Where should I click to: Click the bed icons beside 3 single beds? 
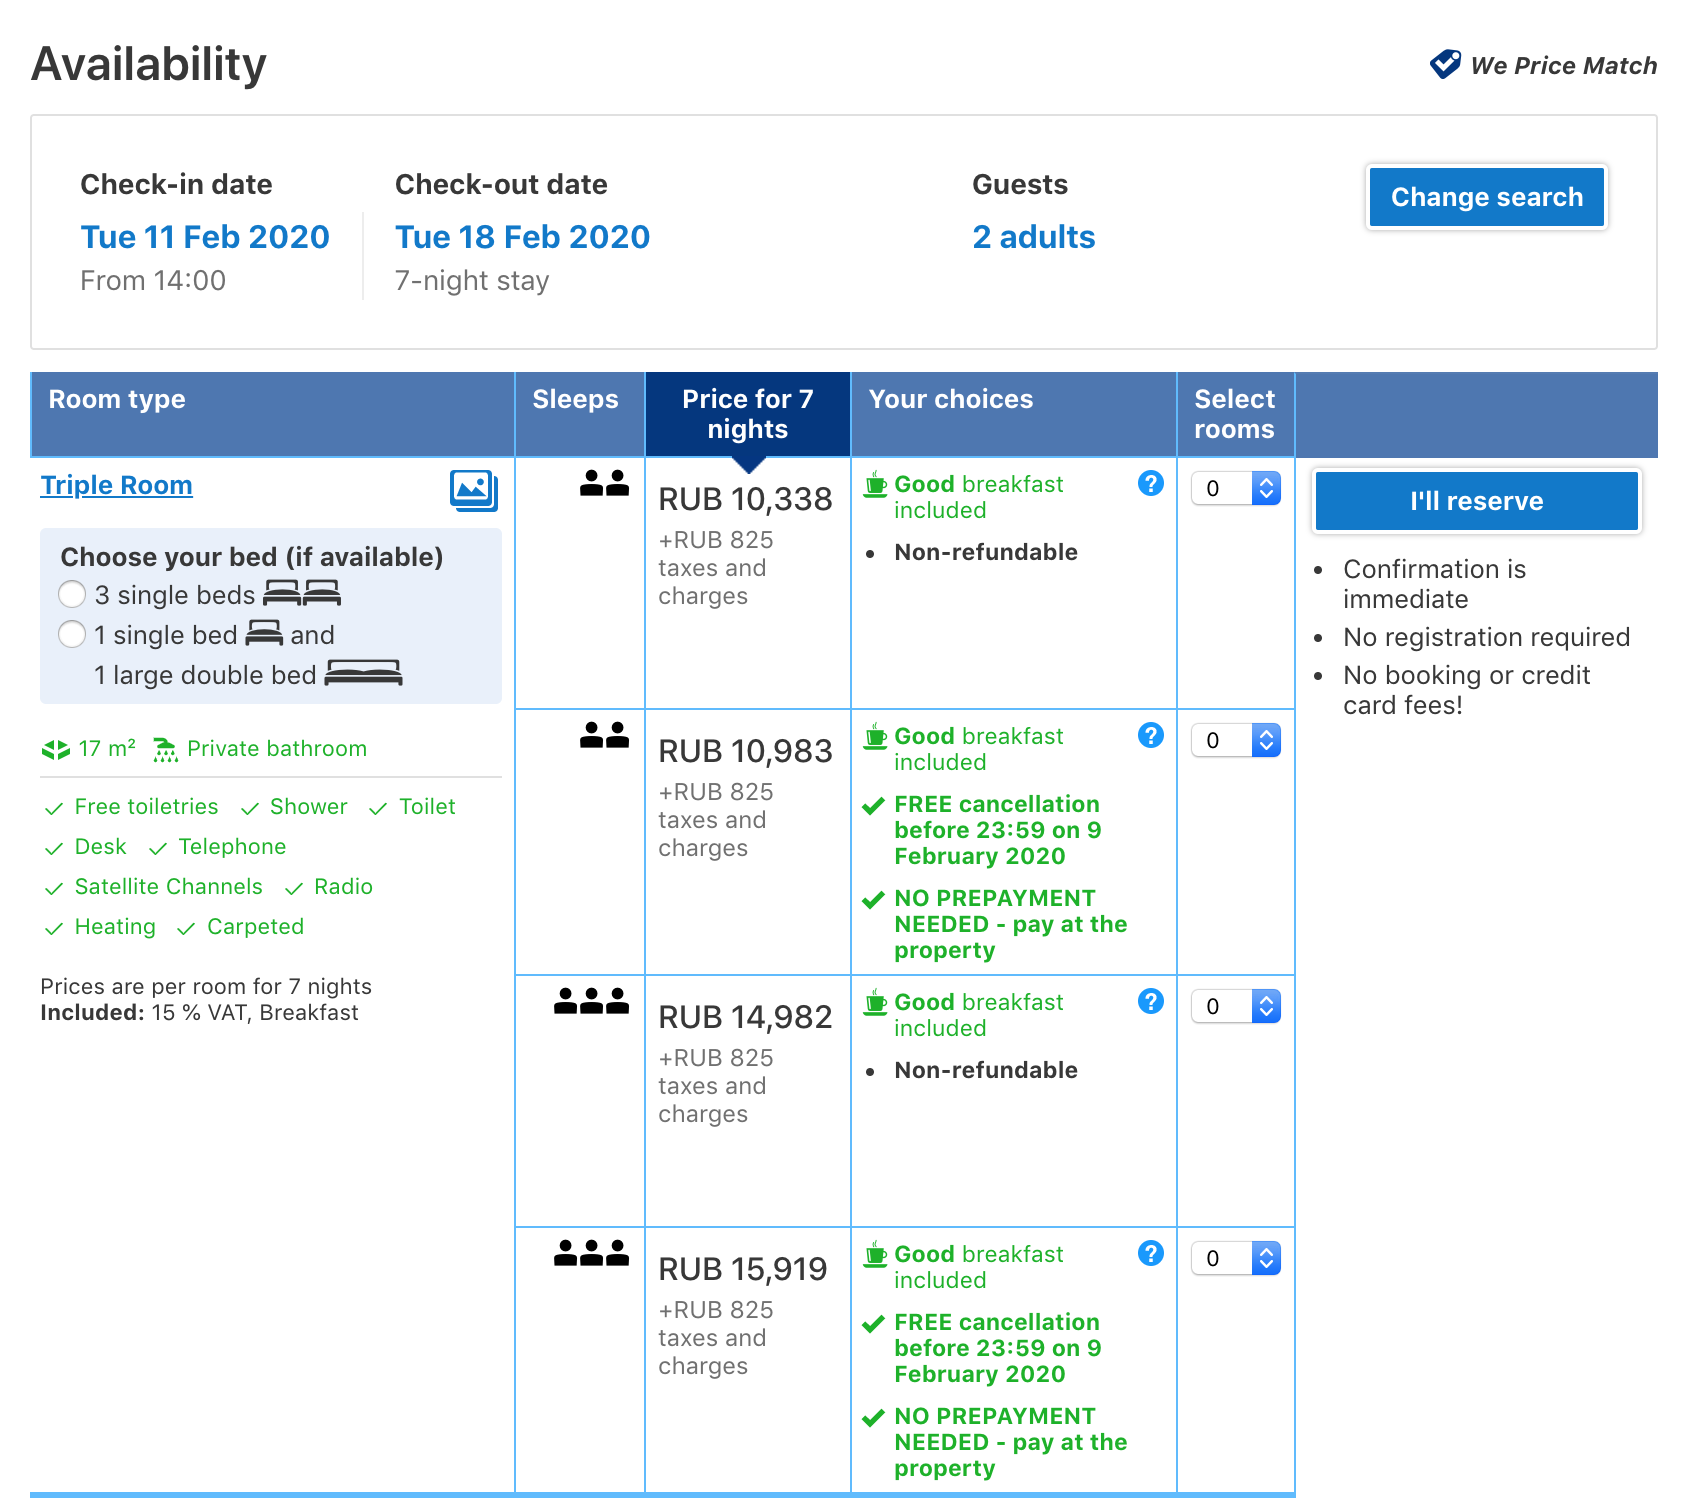tap(302, 594)
